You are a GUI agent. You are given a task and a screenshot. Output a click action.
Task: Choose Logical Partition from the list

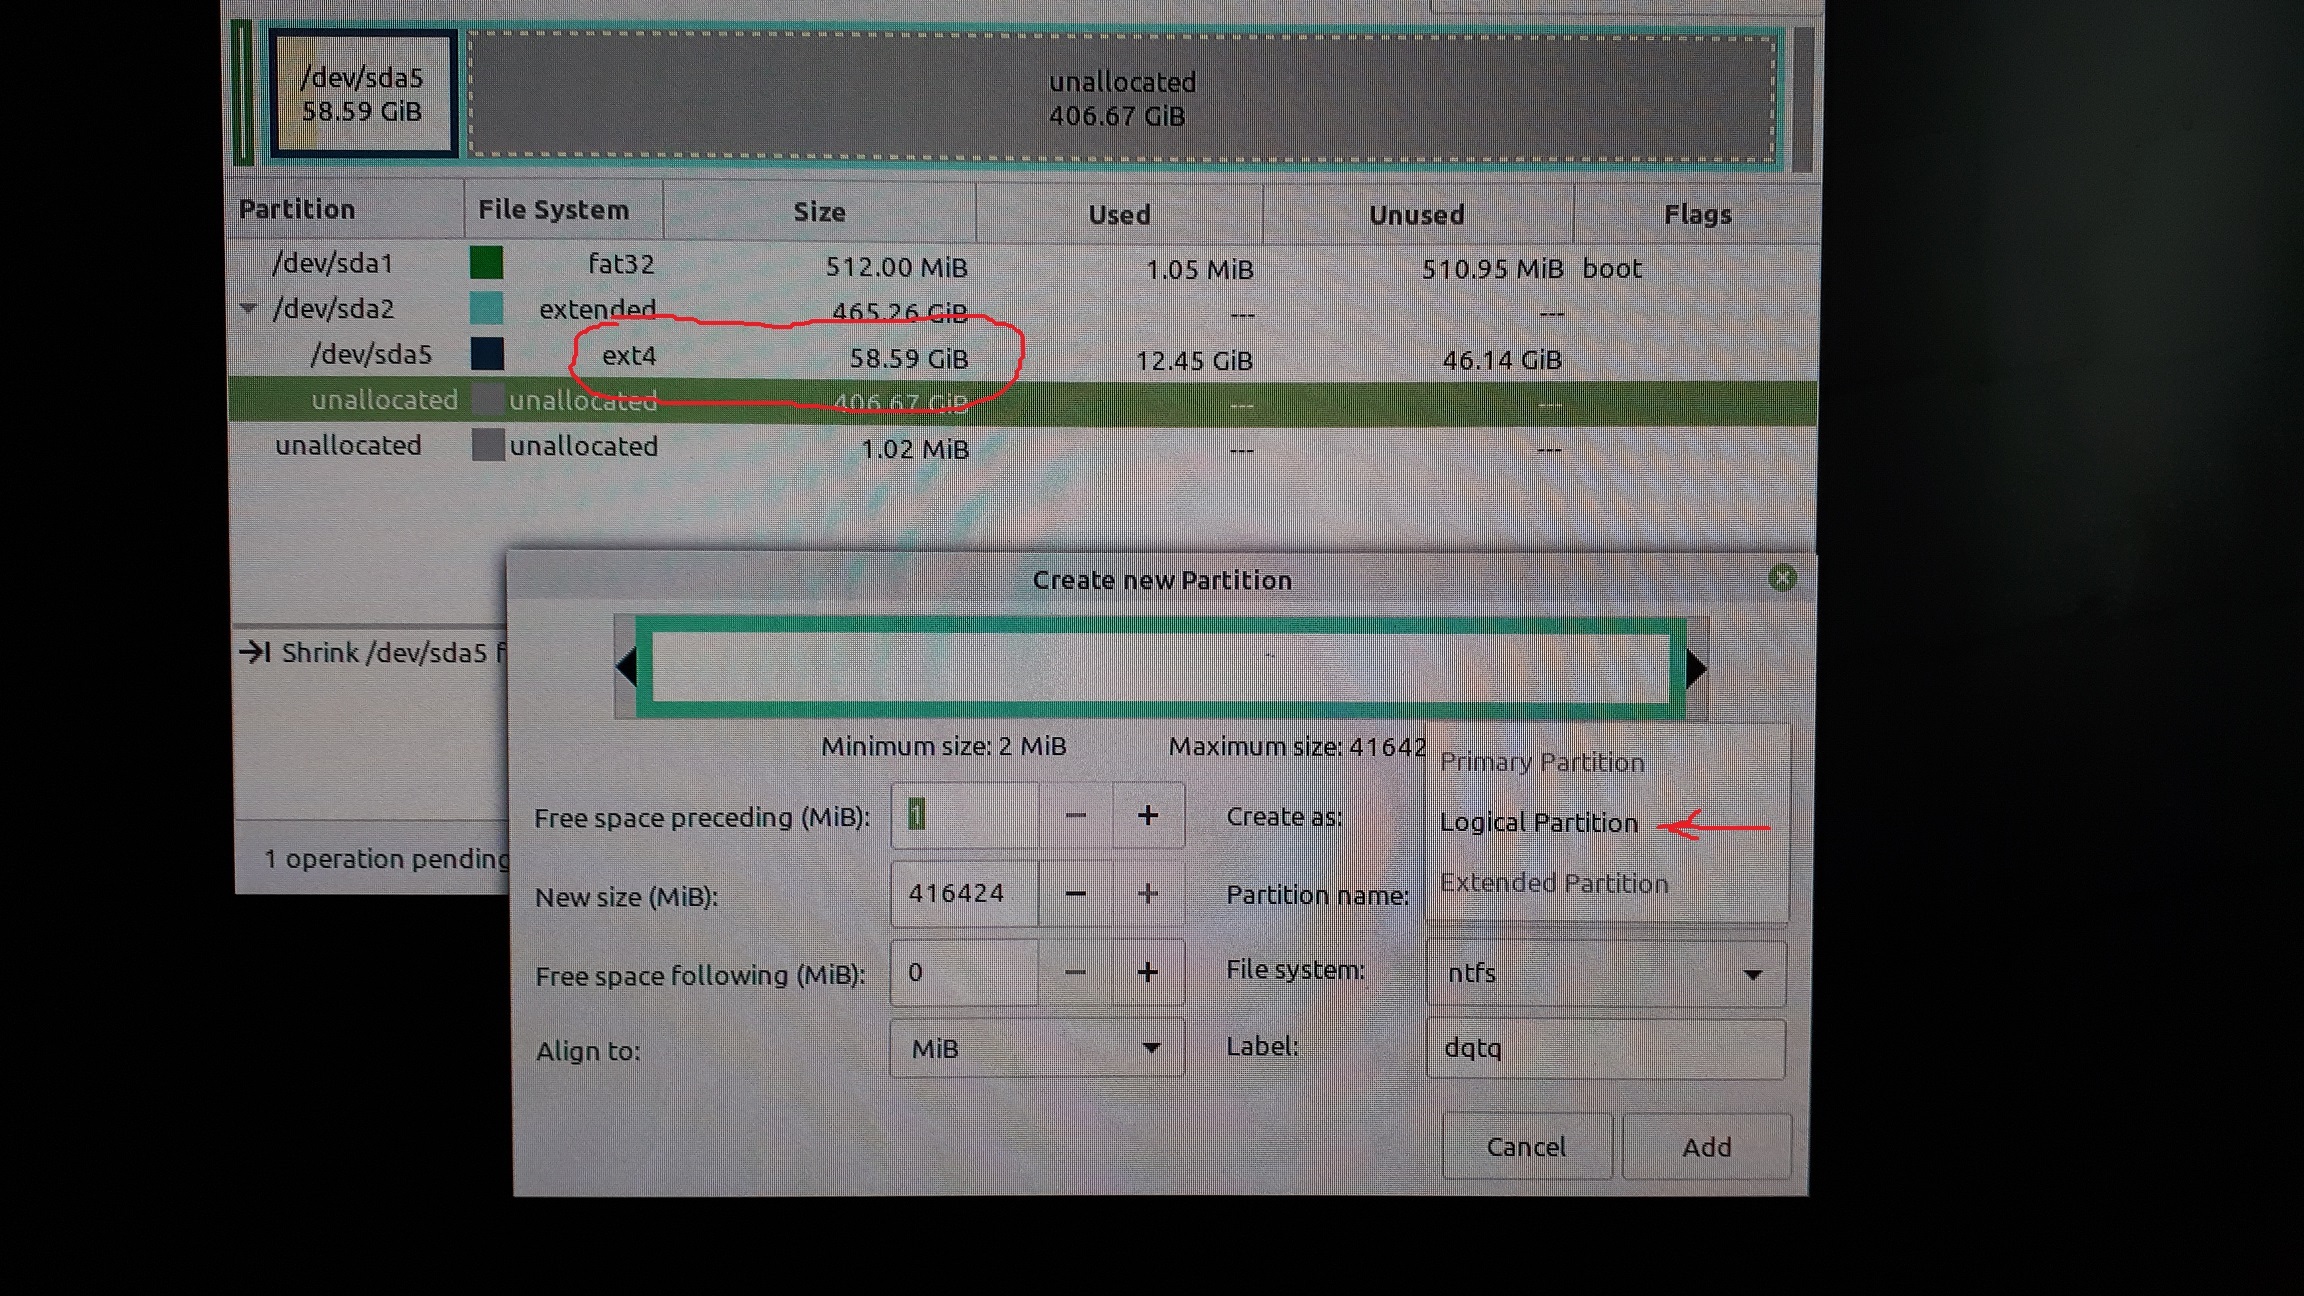(1539, 823)
